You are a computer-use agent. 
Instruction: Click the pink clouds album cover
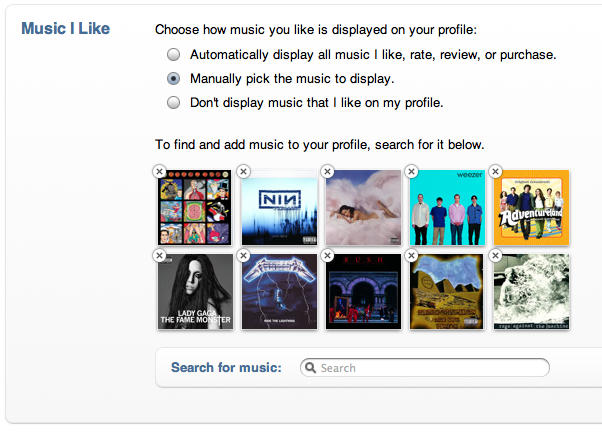[x=364, y=208]
